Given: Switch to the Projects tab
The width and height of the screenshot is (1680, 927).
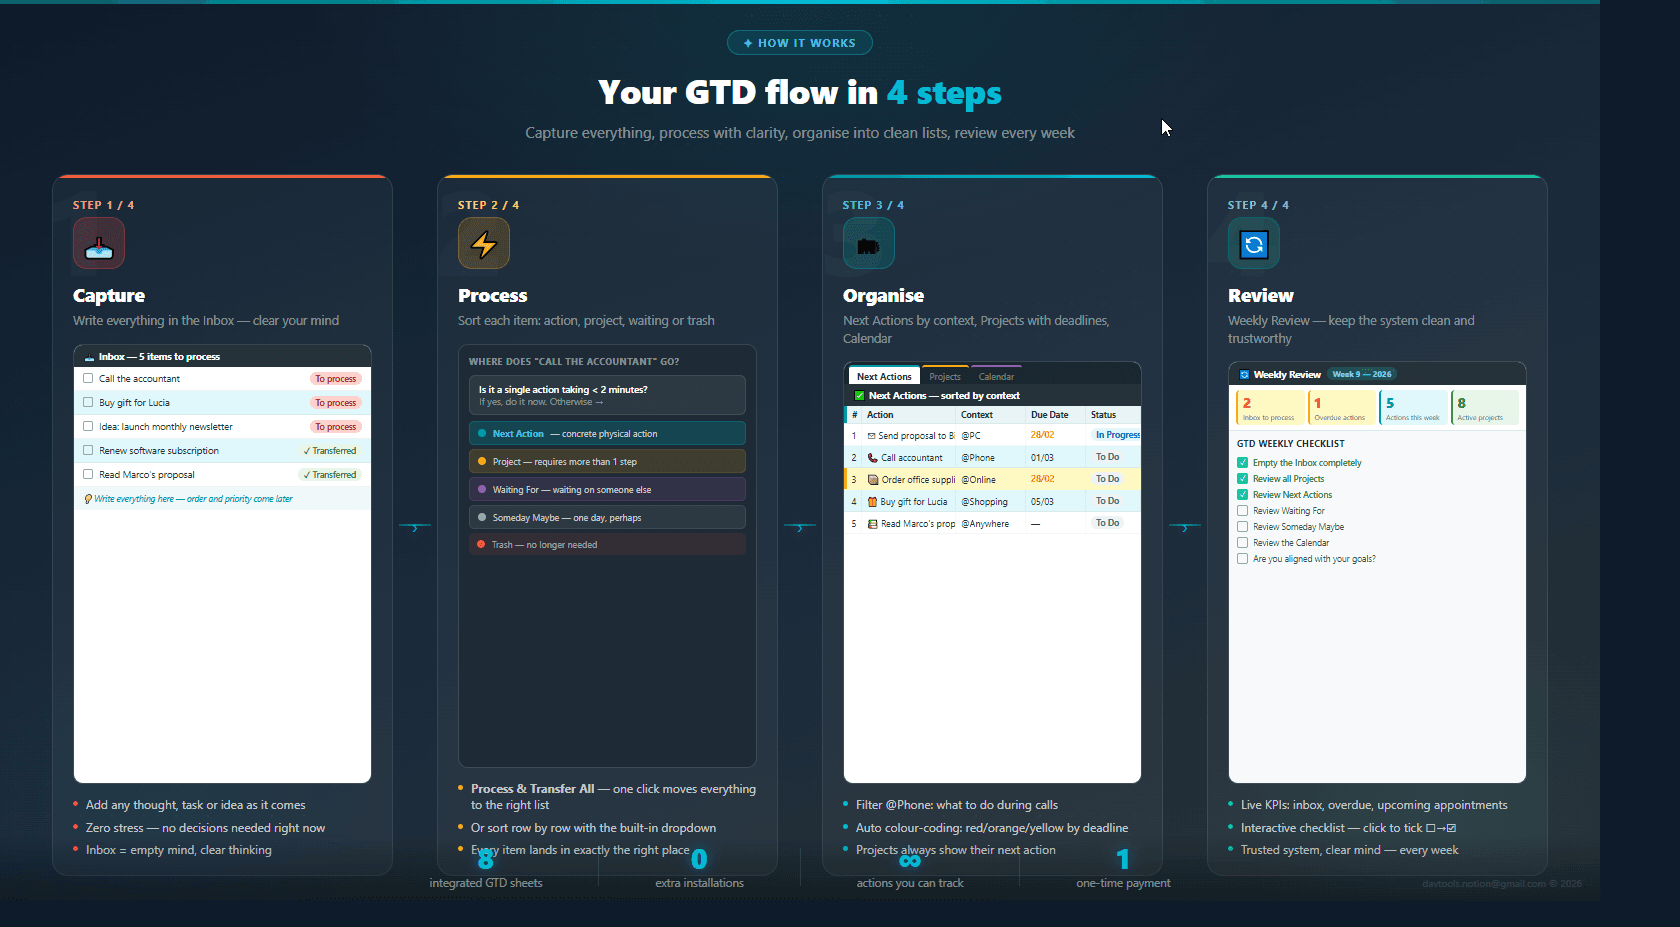Looking at the screenshot, I should pyautogui.click(x=944, y=376).
